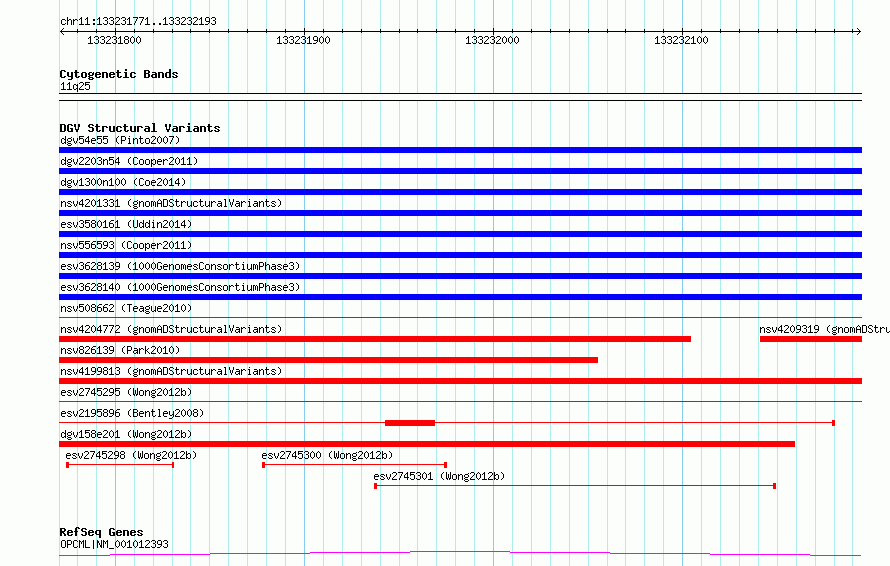Open the esv2745298 (Wong2012b) variant label
The image size is (890, 566).
coord(131,455)
